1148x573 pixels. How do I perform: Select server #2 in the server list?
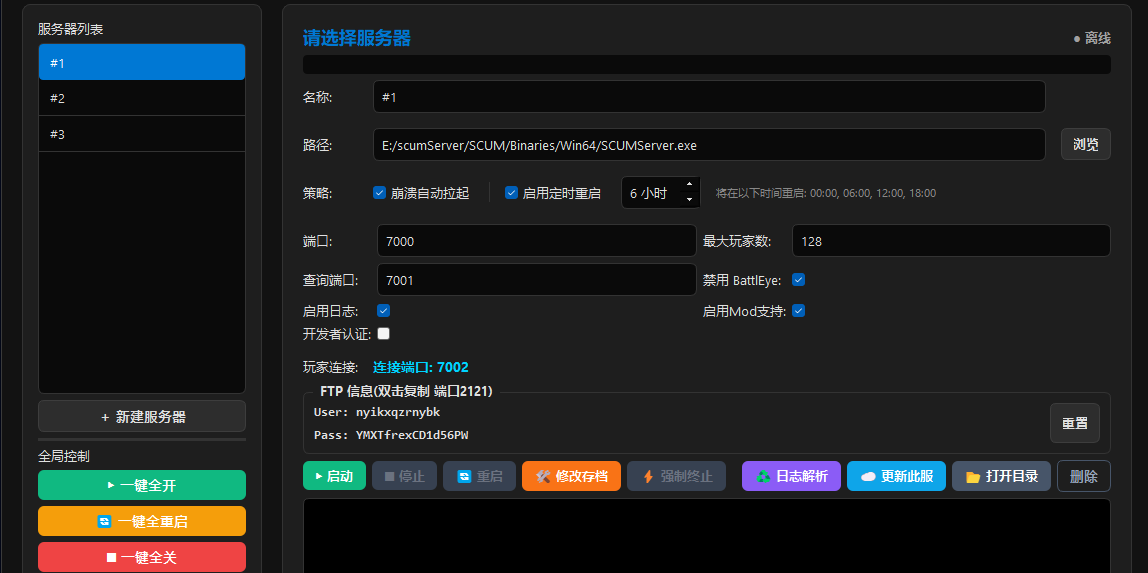[142, 98]
